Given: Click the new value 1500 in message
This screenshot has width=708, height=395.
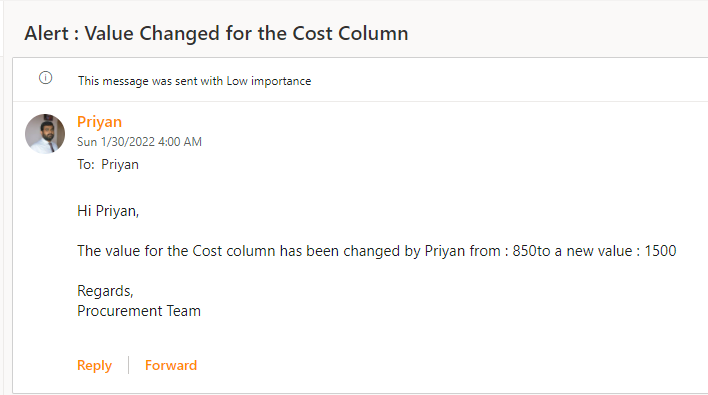Looking at the screenshot, I should [x=660, y=251].
